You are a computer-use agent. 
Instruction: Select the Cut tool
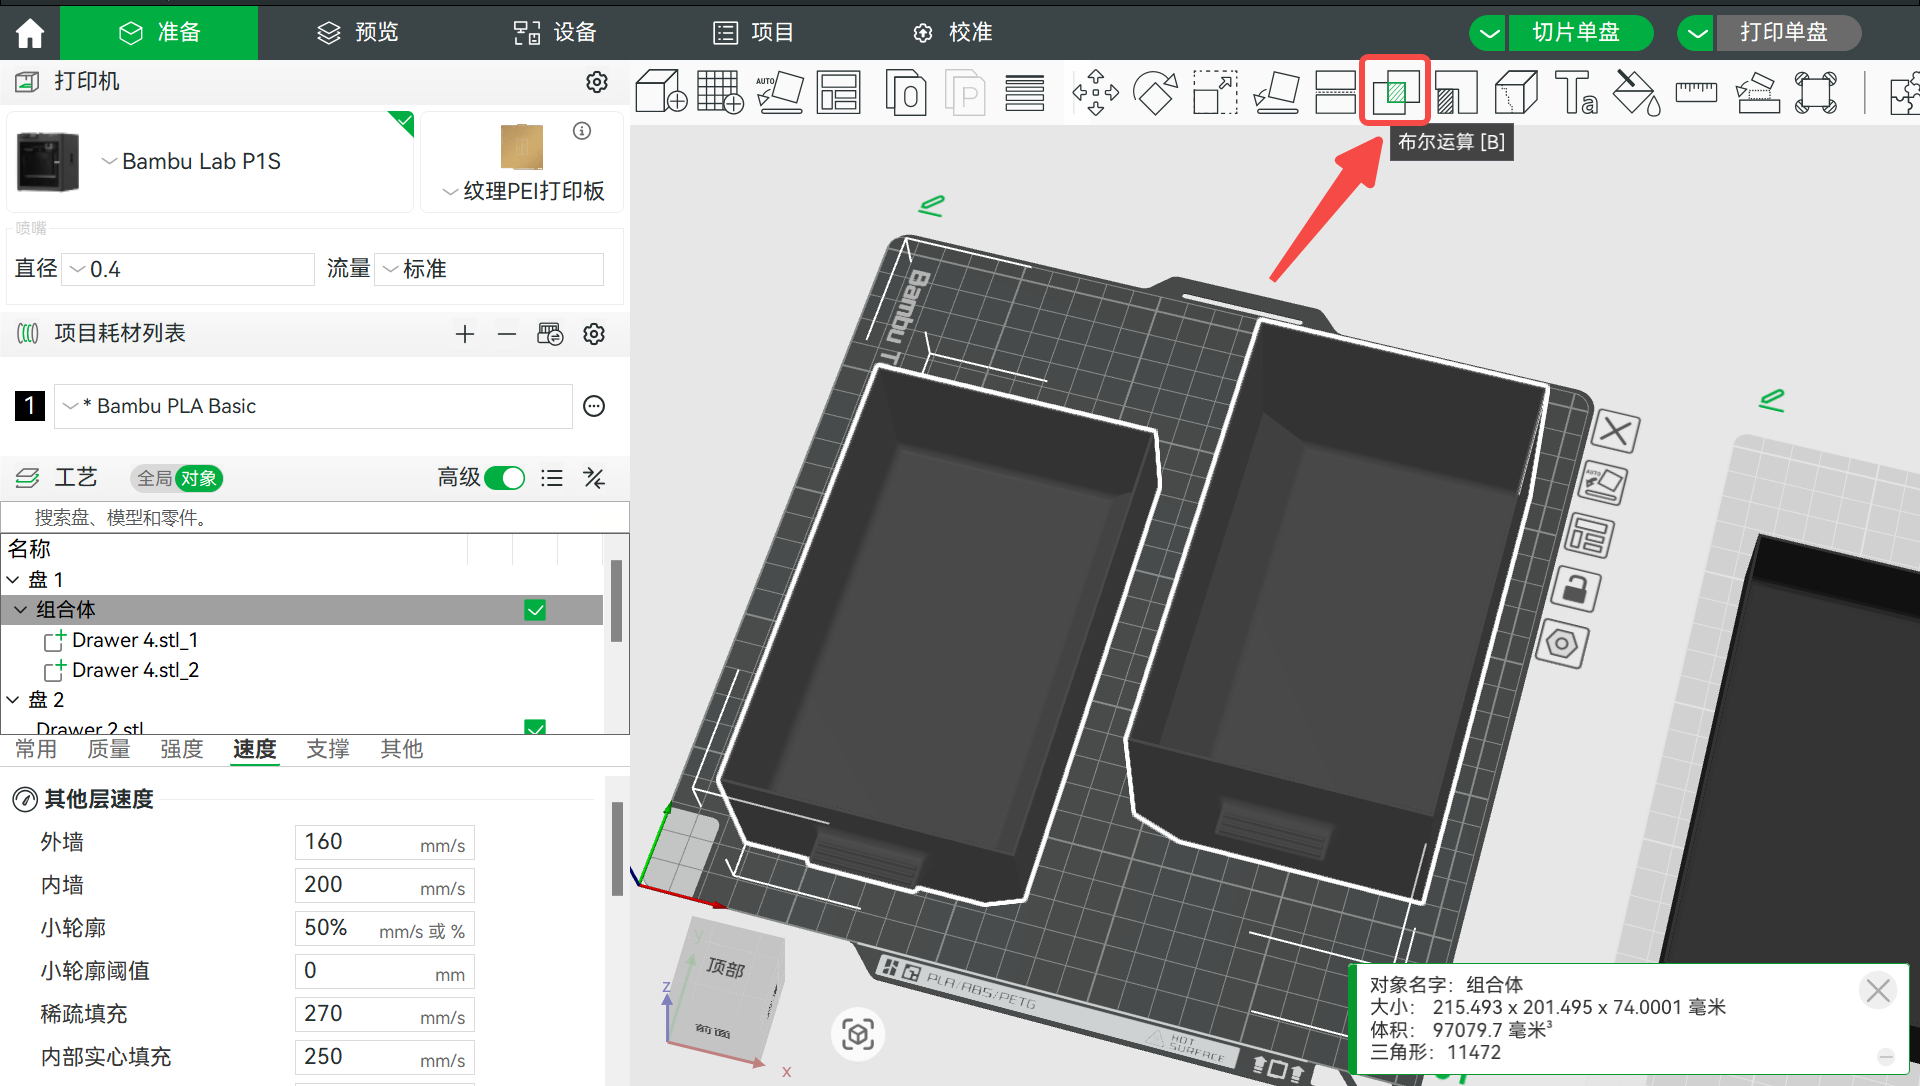[1335, 92]
